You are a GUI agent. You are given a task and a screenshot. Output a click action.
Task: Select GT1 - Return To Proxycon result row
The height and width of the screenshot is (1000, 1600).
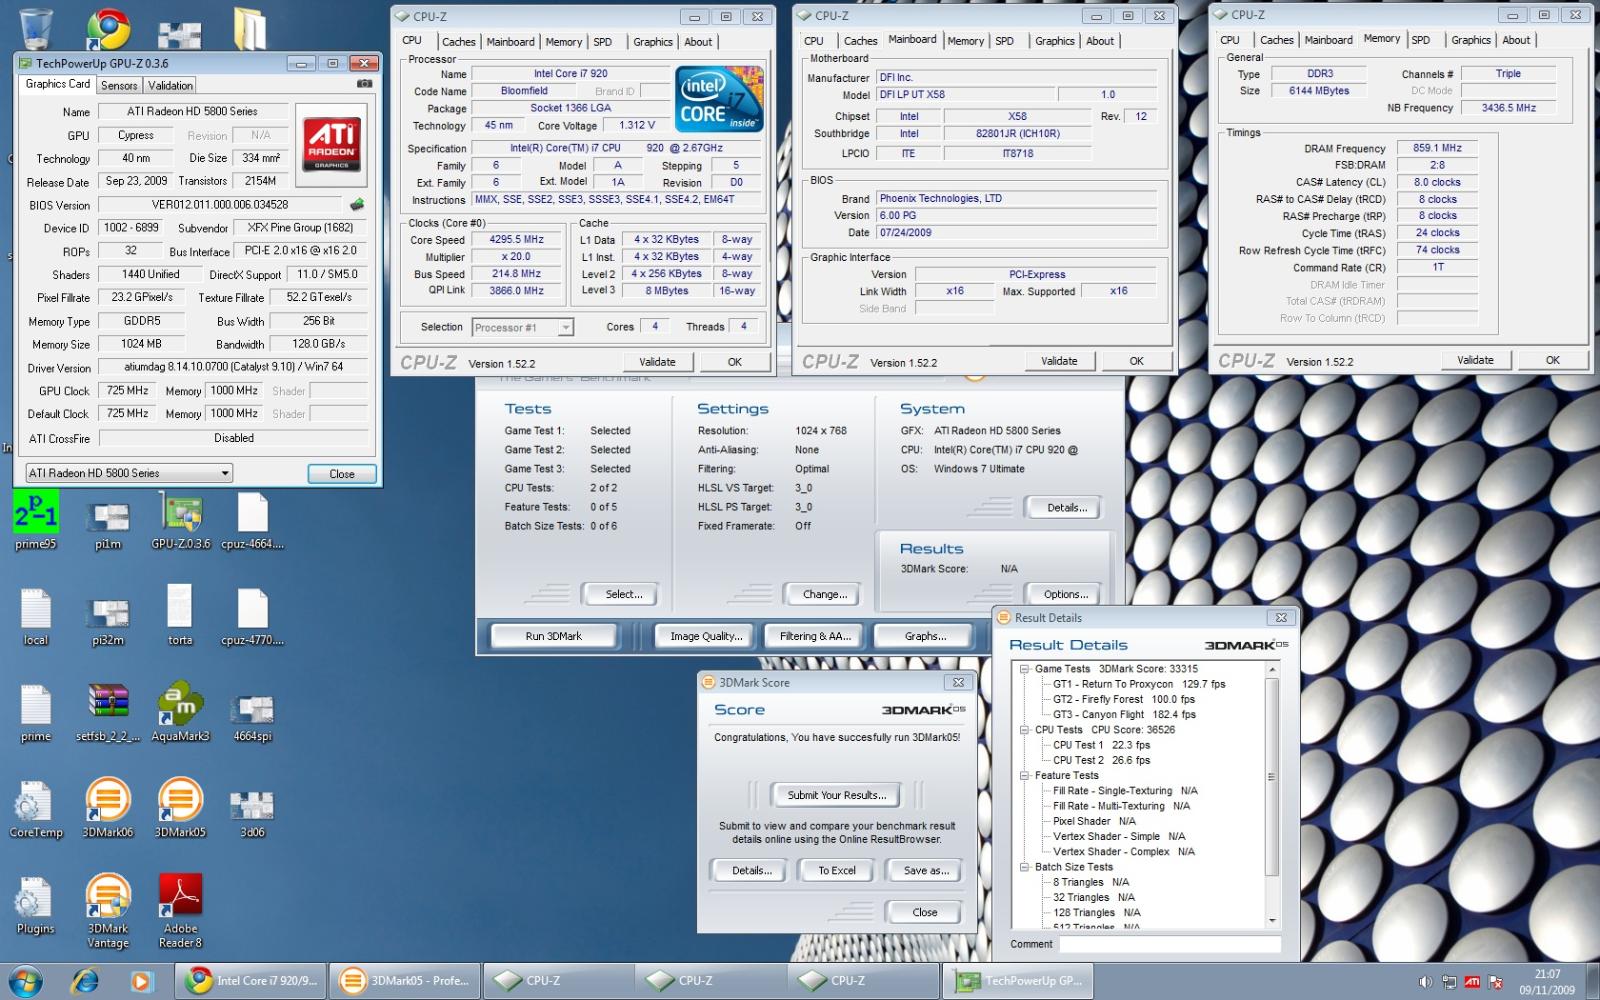point(1138,684)
